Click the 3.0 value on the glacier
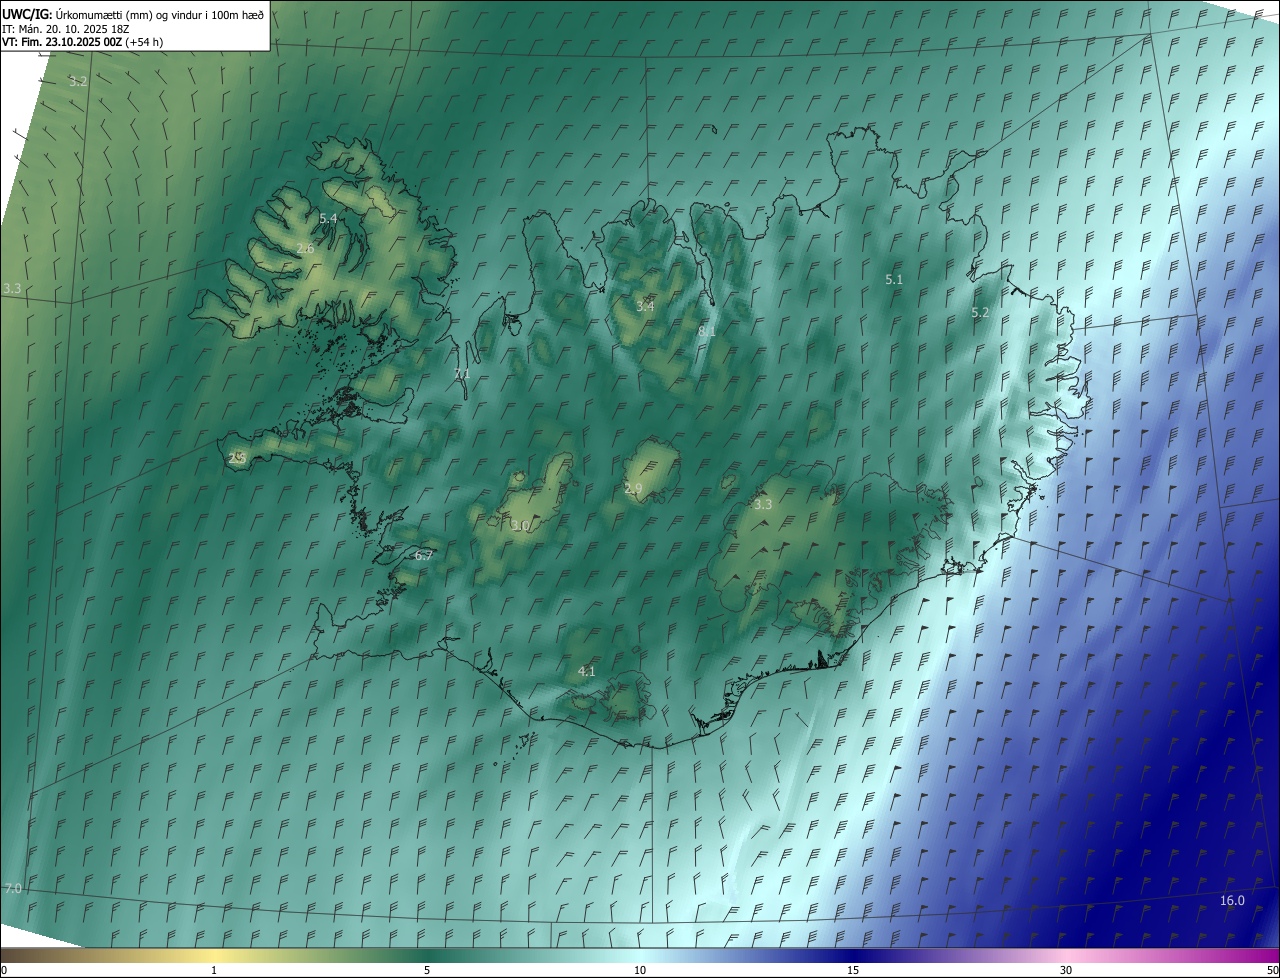 [520, 526]
